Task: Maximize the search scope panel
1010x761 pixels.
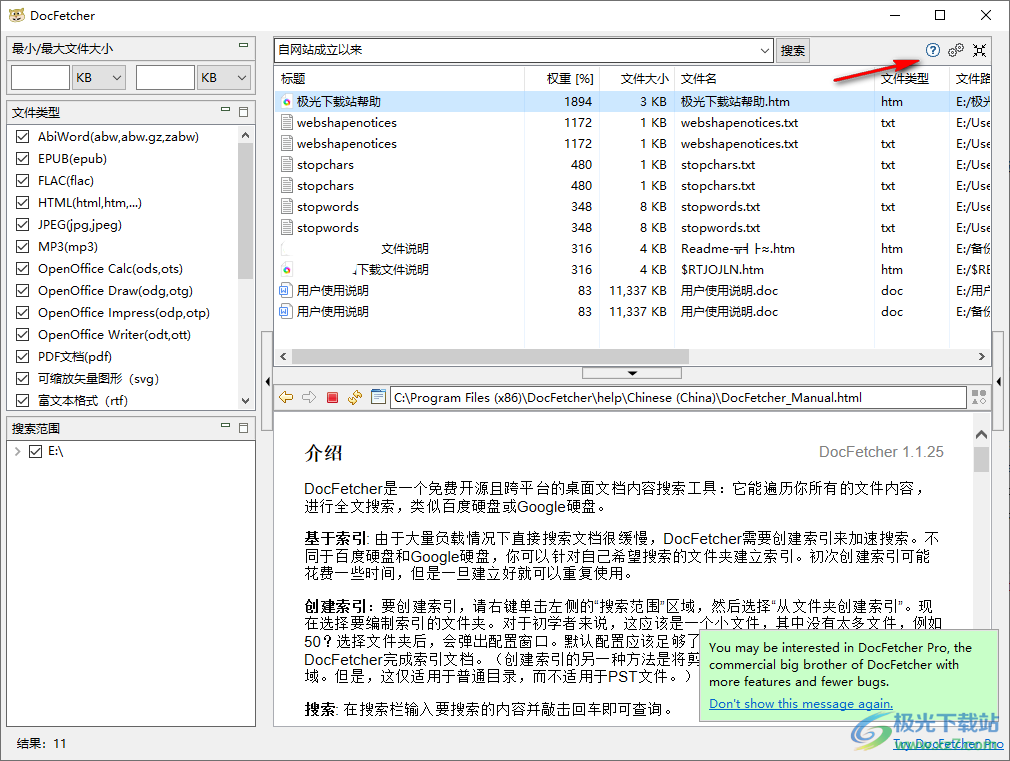Action: tap(243, 427)
